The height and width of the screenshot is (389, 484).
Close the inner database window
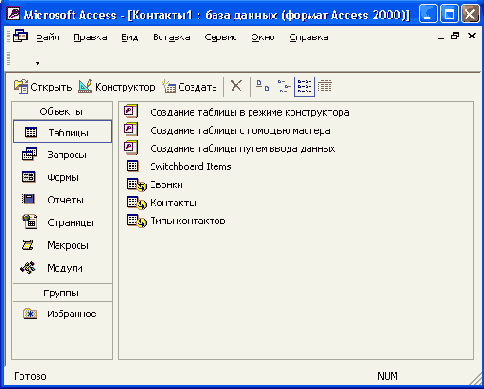point(472,36)
